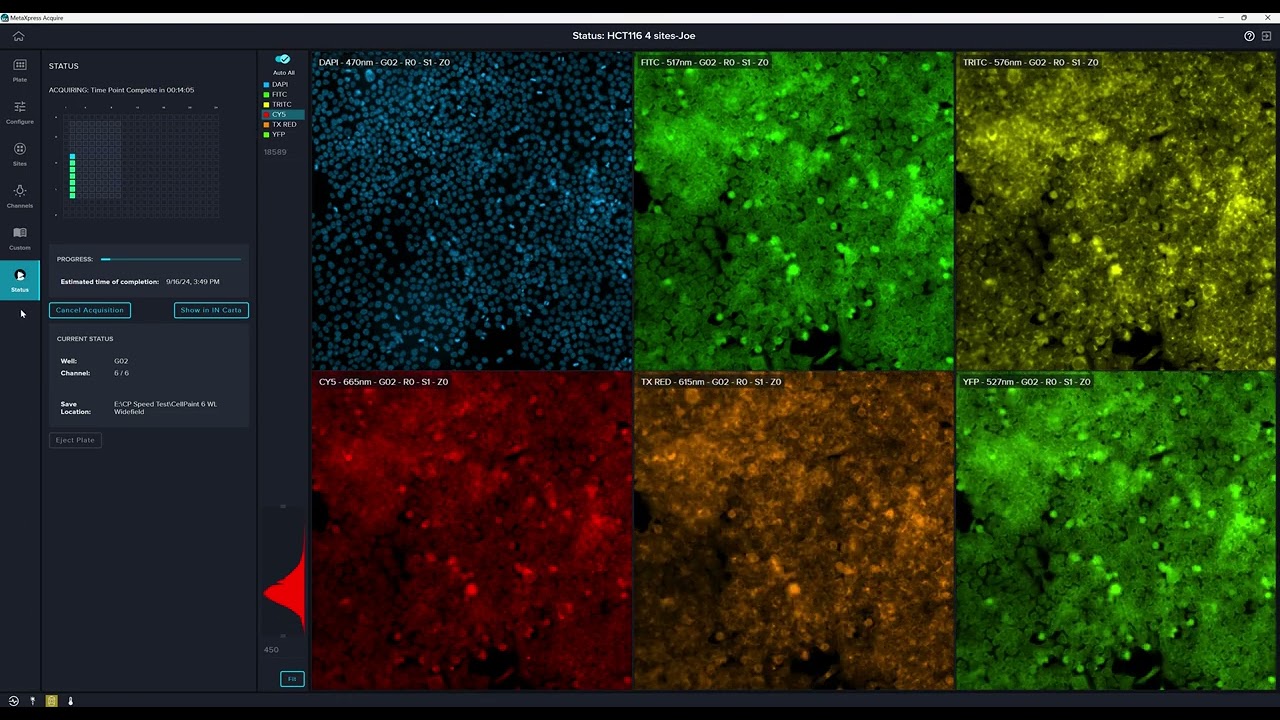Image resolution: width=1280 pixels, height=720 pixels.
Task: Toggle the Auto All switch
Action: pos(283,60)
